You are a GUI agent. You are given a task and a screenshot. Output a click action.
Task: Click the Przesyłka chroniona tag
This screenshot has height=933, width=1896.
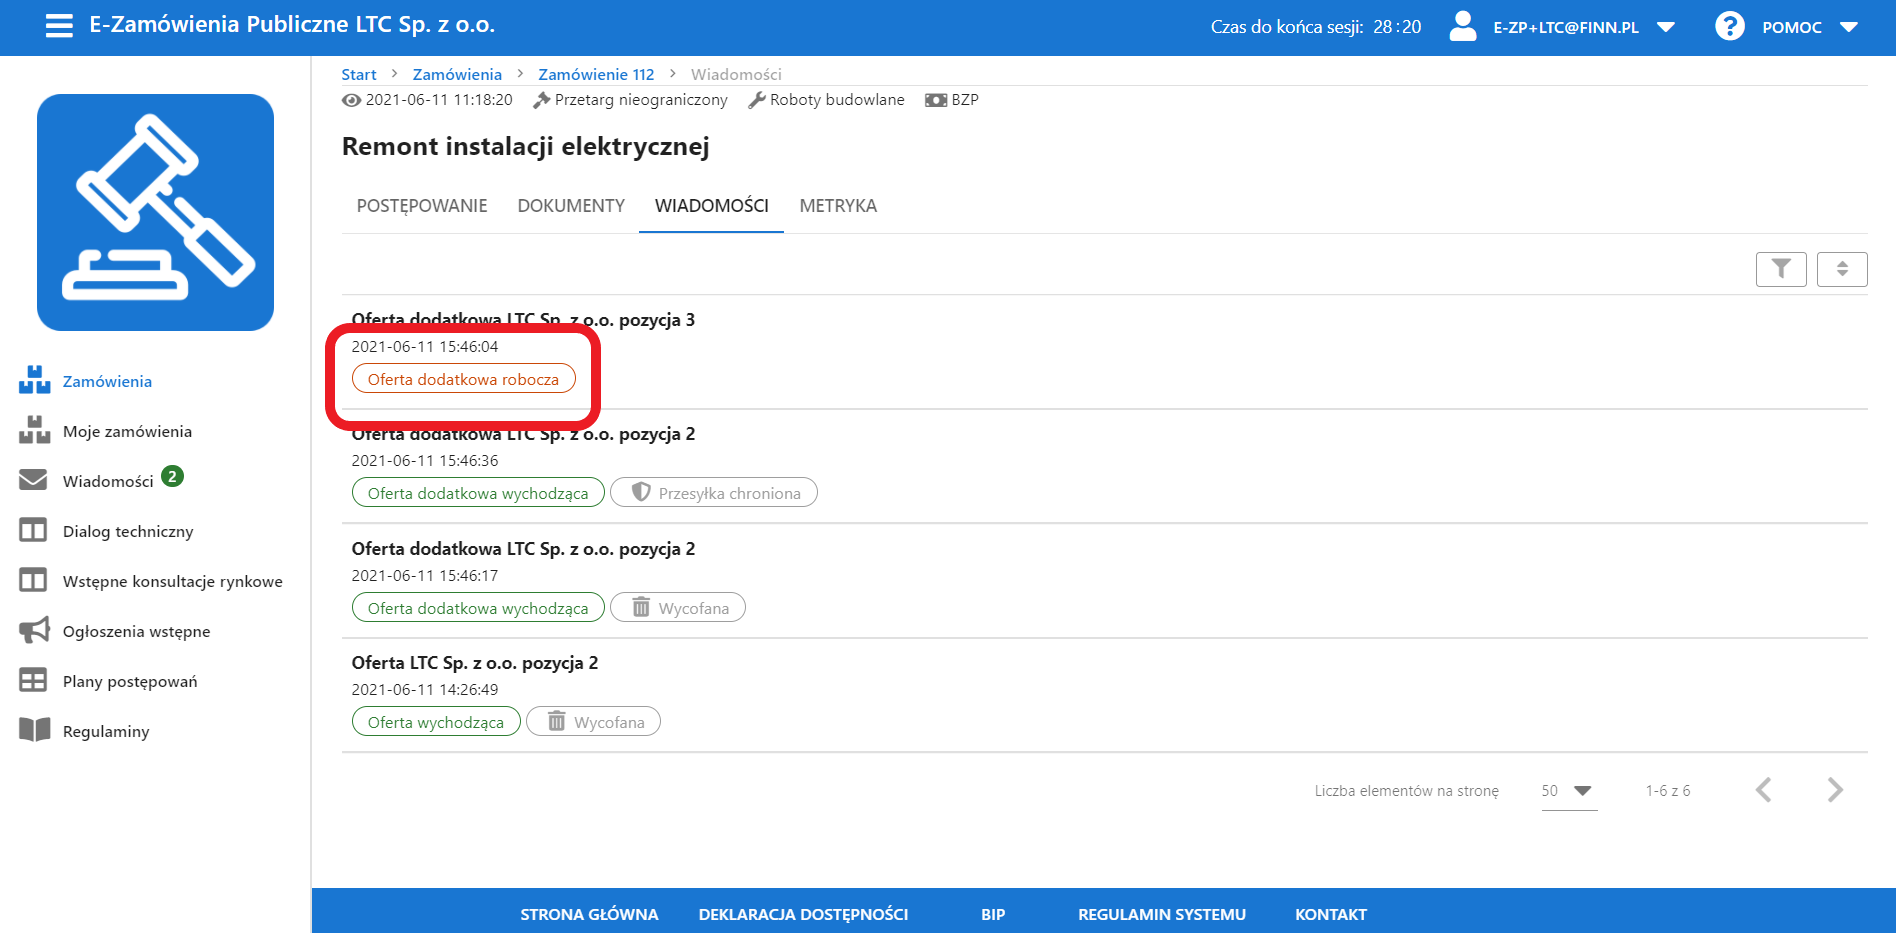coord(714,493)
